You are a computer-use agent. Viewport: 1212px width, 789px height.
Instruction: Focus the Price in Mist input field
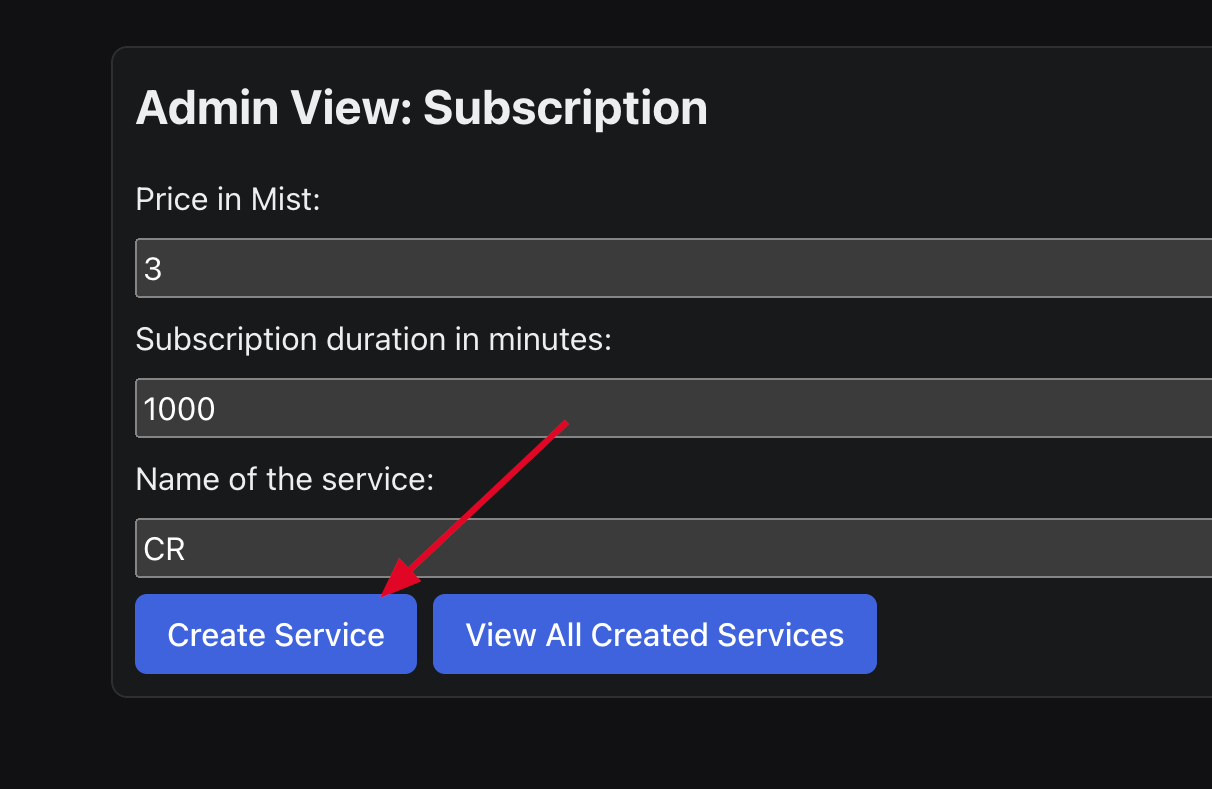[672, 268]
